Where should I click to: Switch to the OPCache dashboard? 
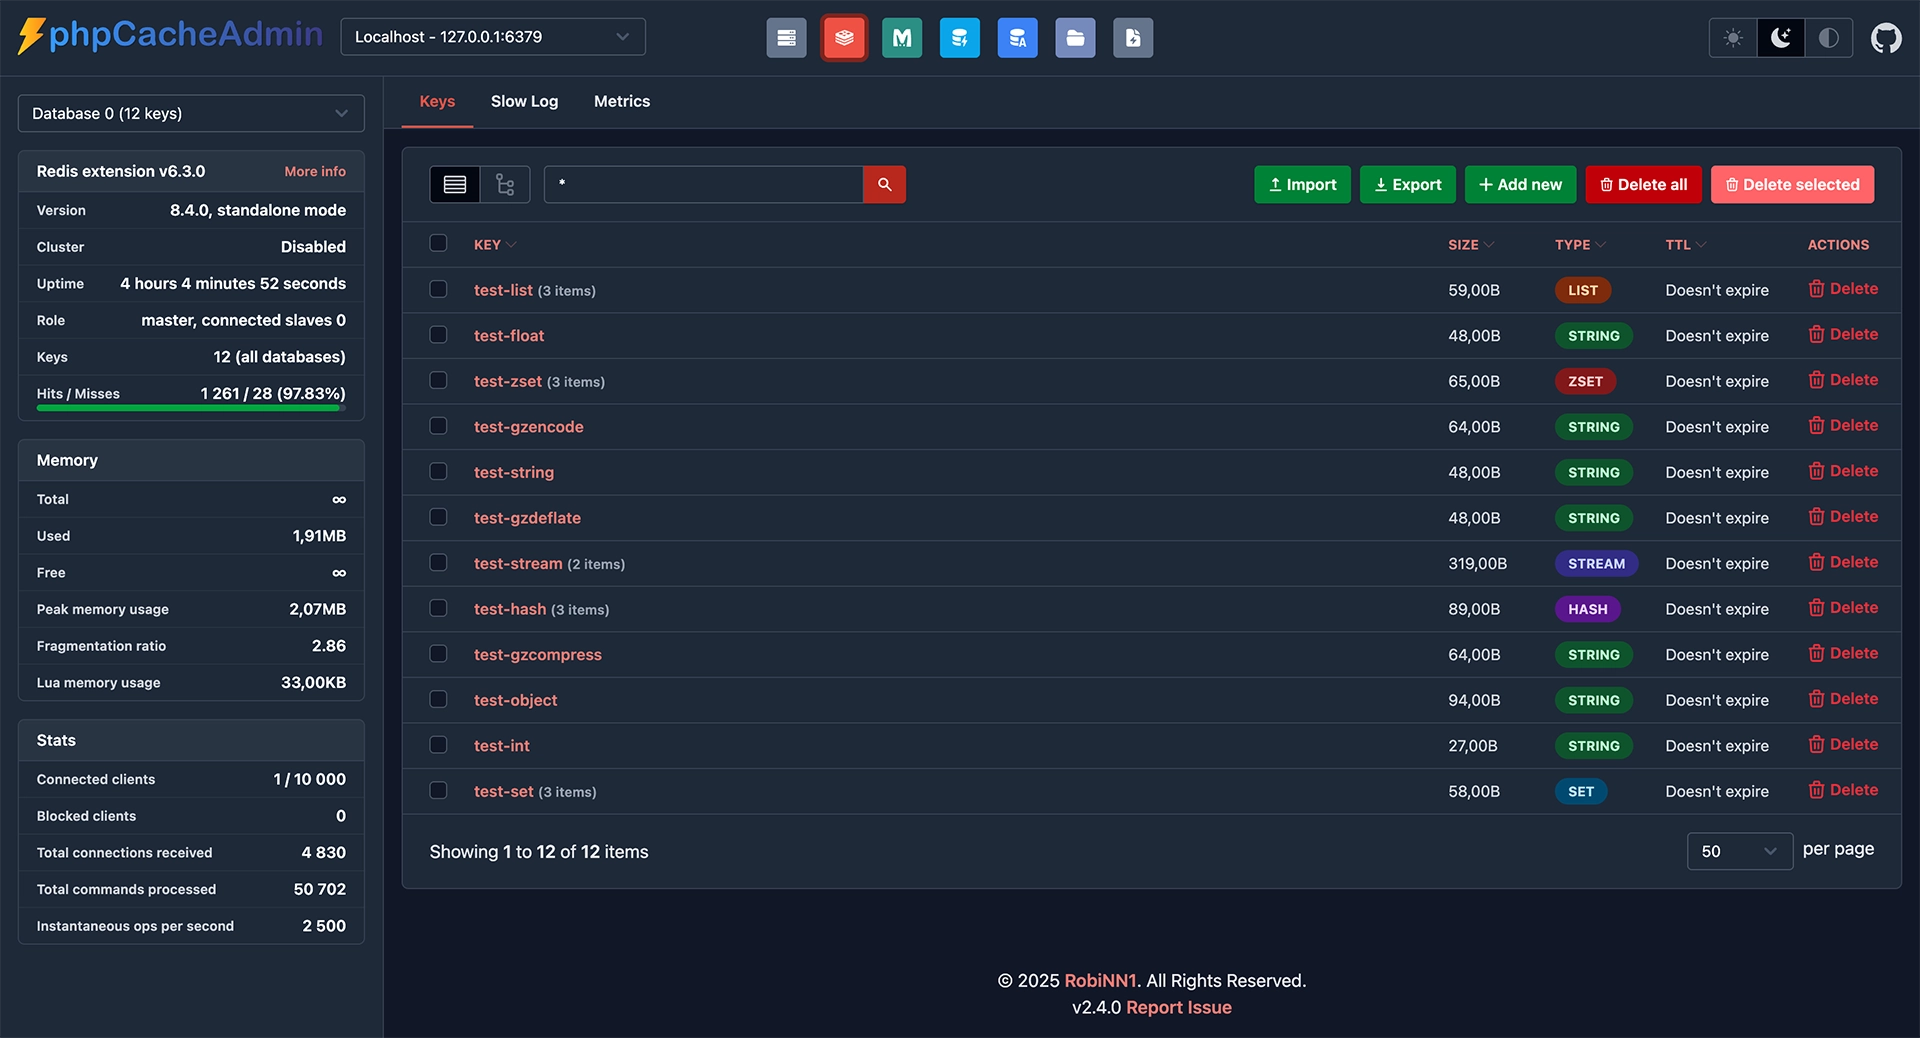coord(960,37)
